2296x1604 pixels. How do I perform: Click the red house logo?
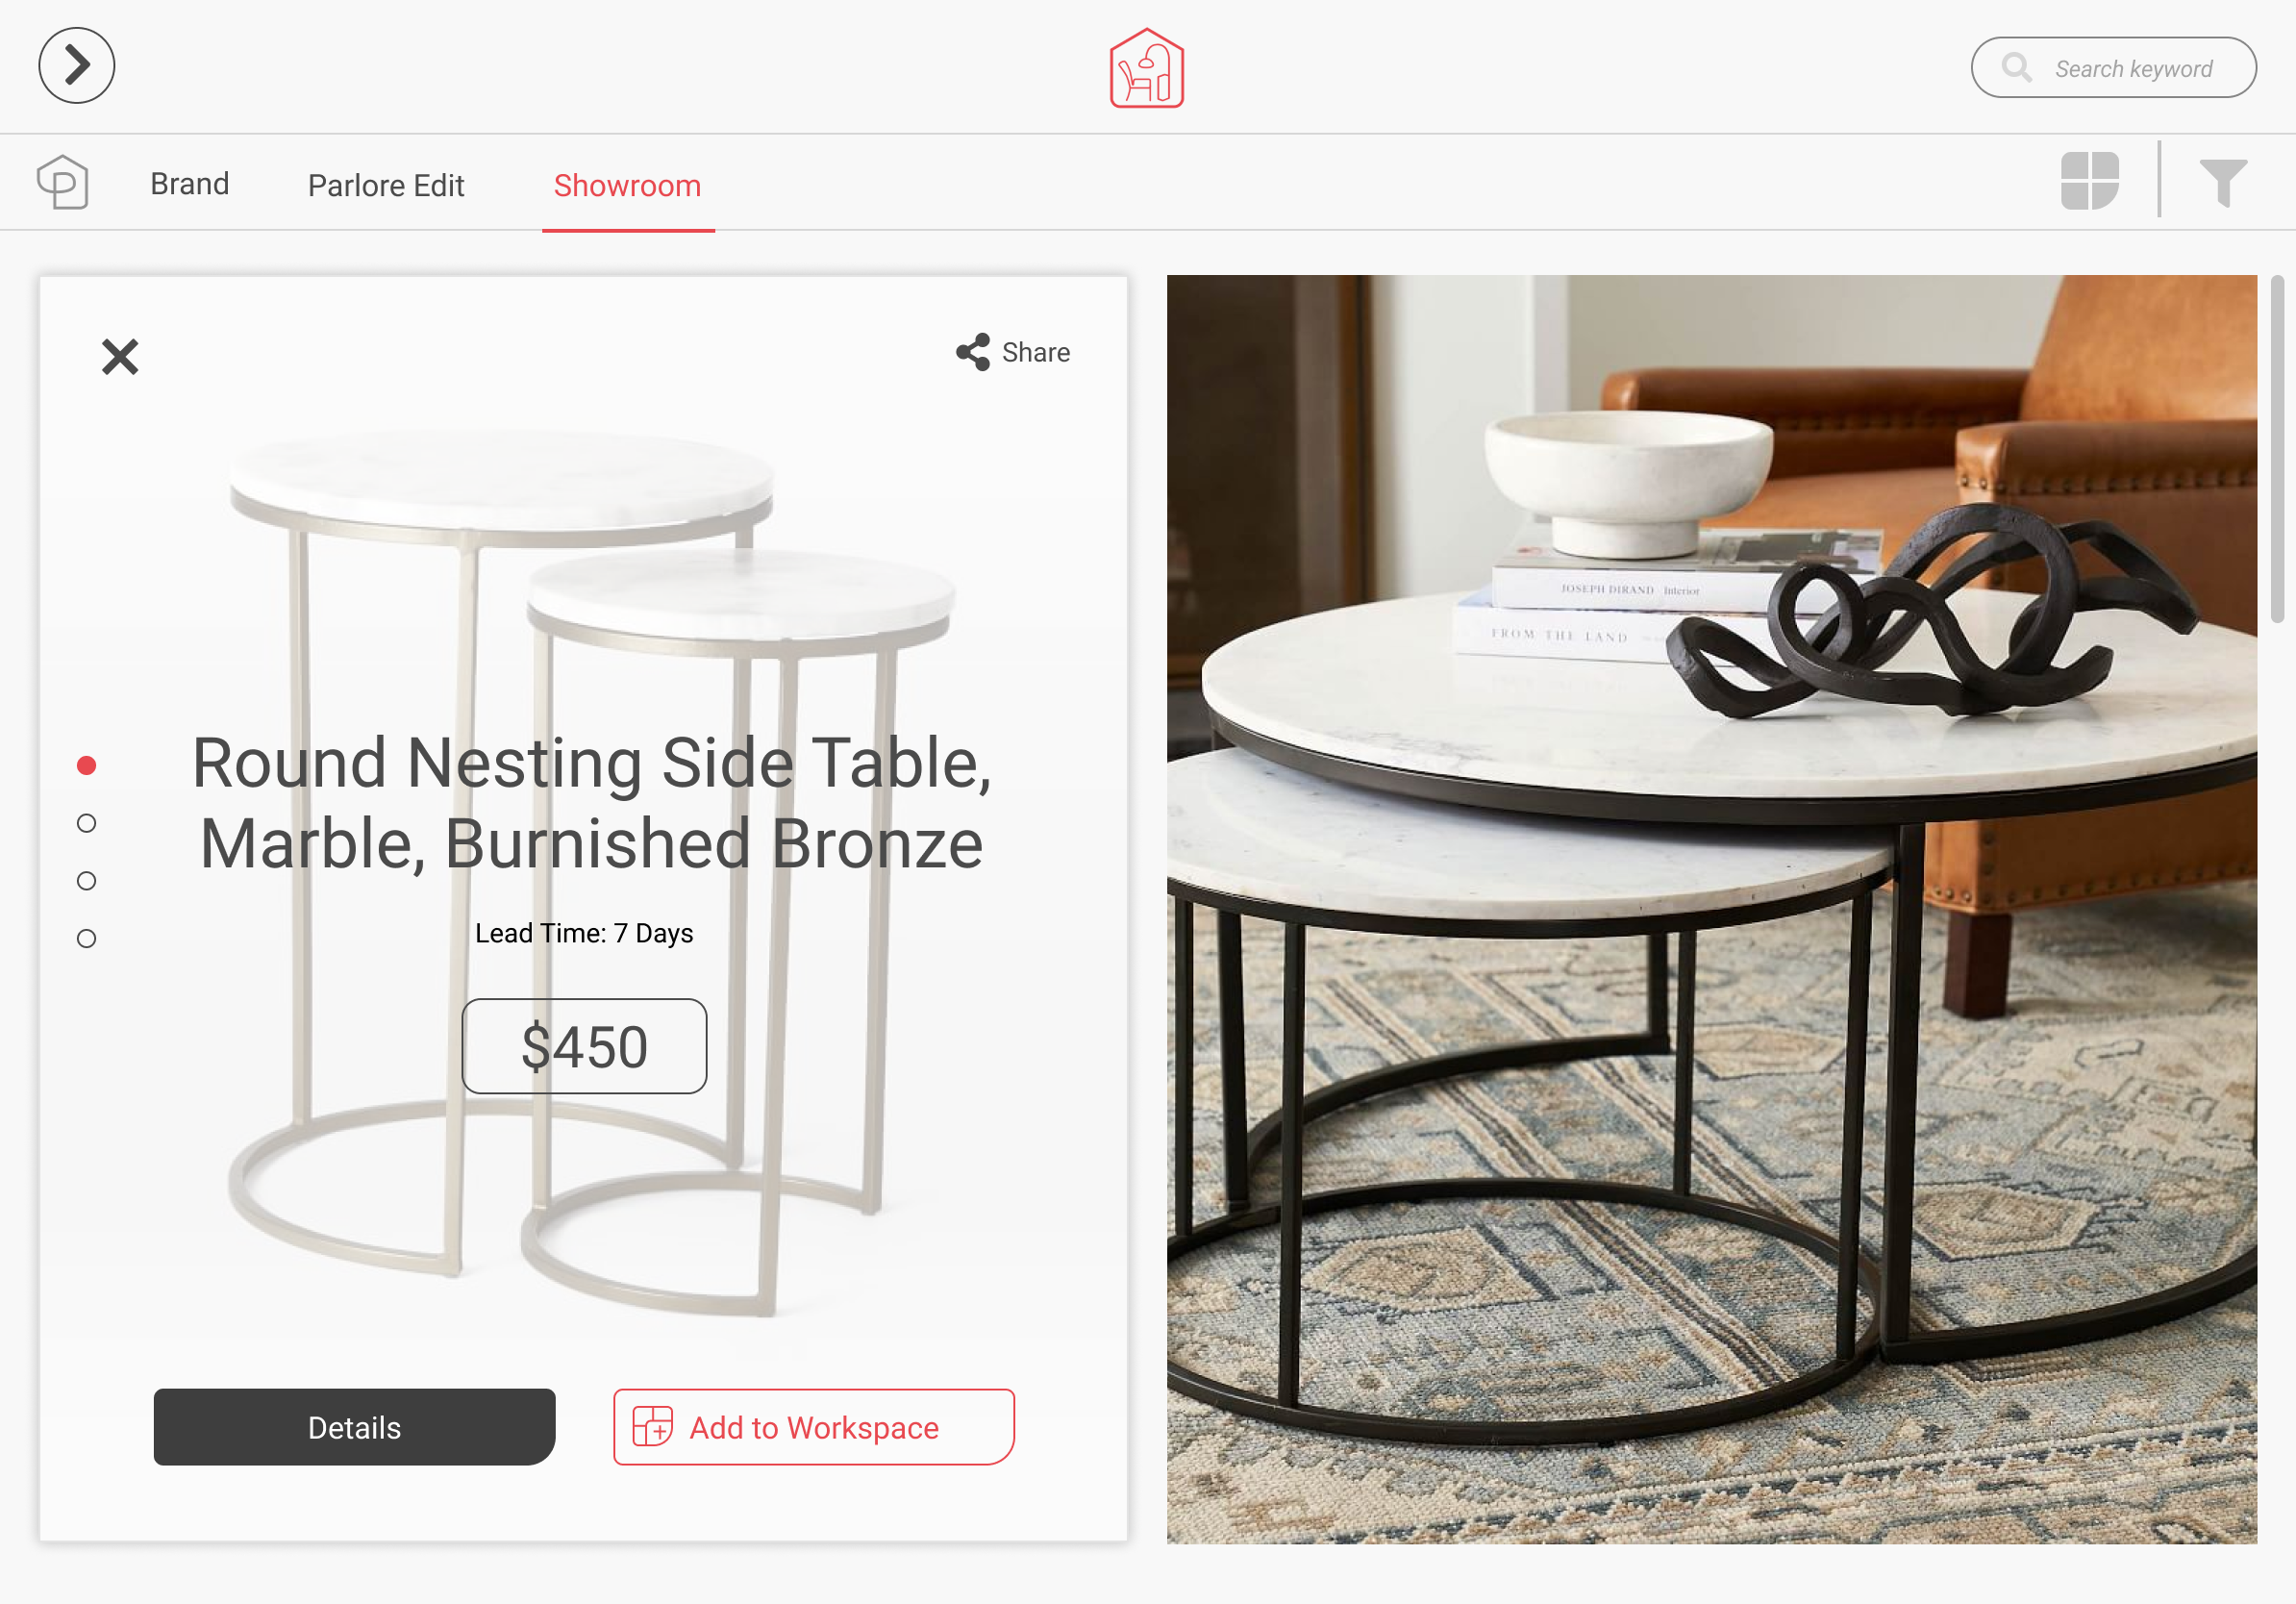pos(1146,67)
